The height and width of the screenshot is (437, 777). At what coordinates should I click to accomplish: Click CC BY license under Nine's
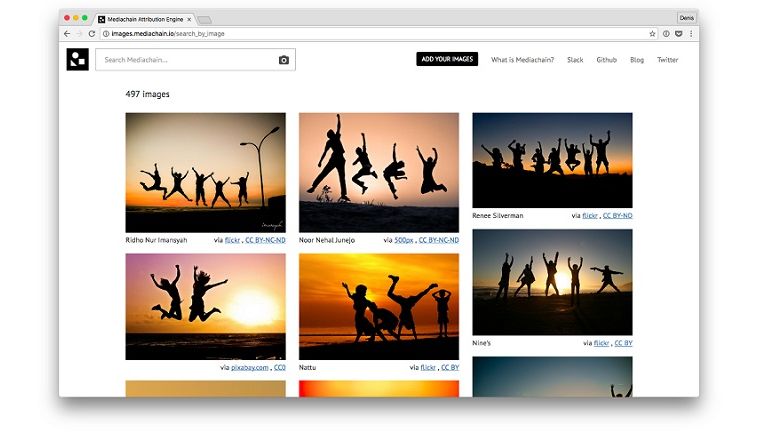(x=623, y=343)
